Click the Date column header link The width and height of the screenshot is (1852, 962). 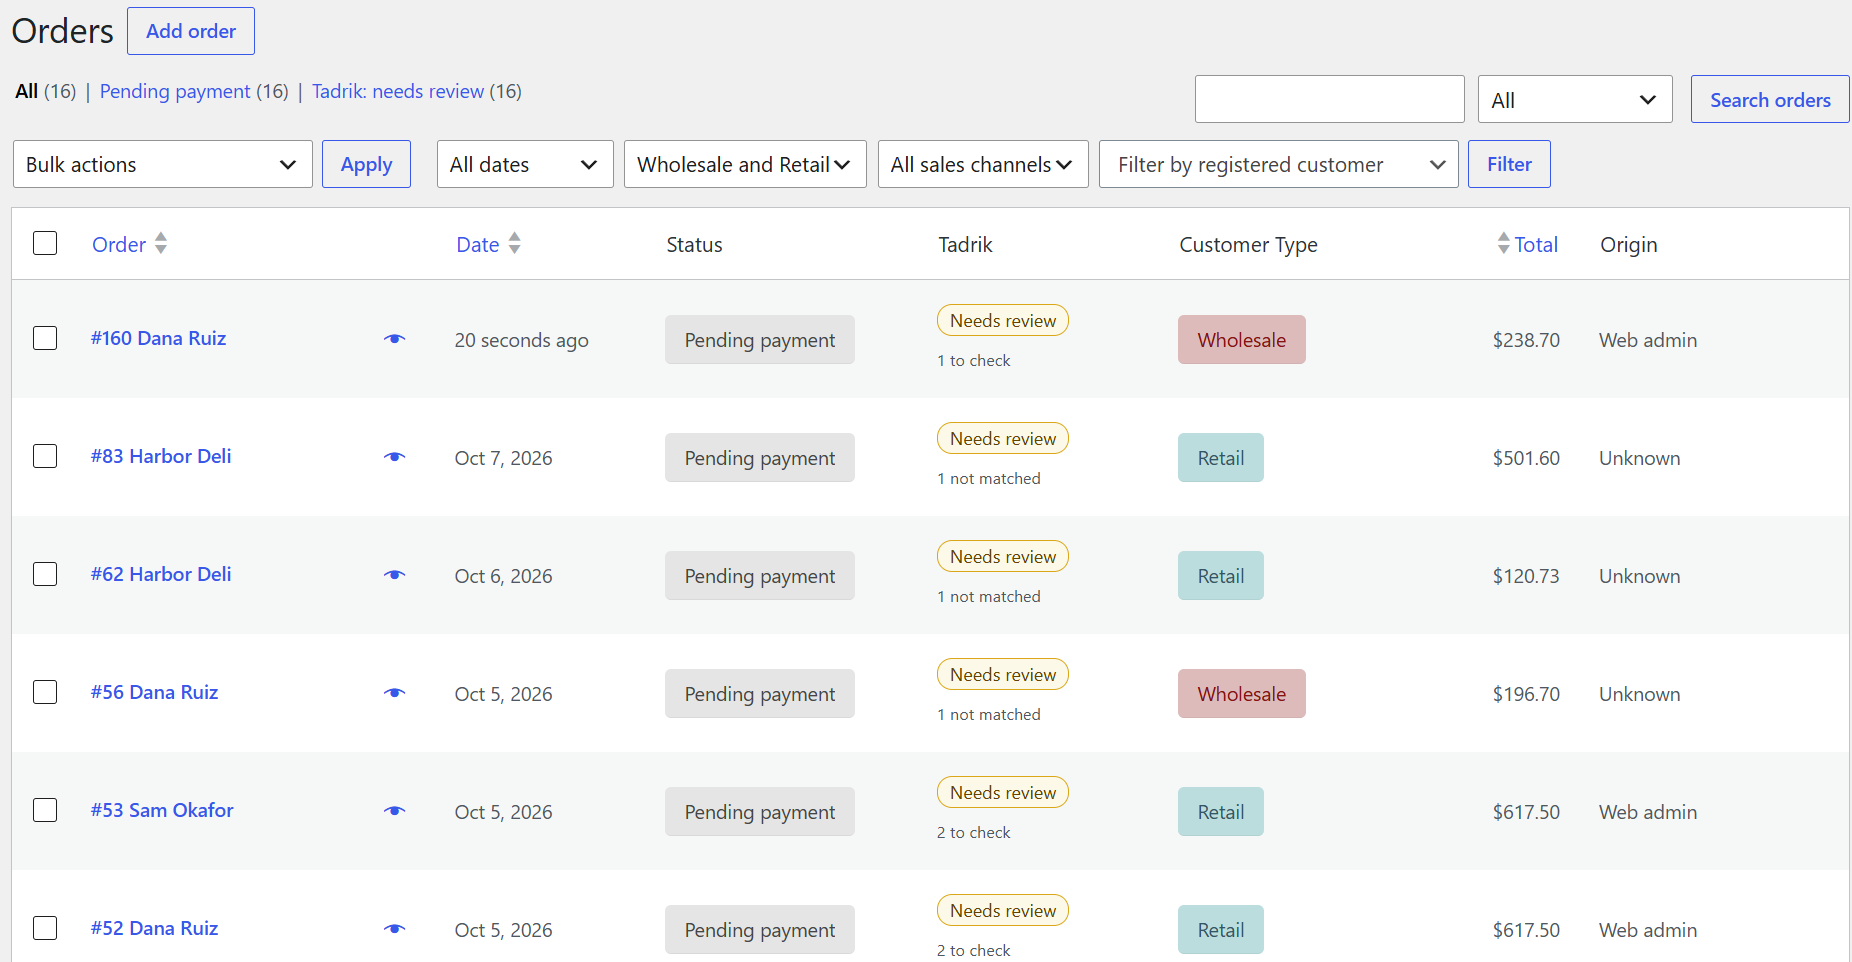click(x=478, y=244)
